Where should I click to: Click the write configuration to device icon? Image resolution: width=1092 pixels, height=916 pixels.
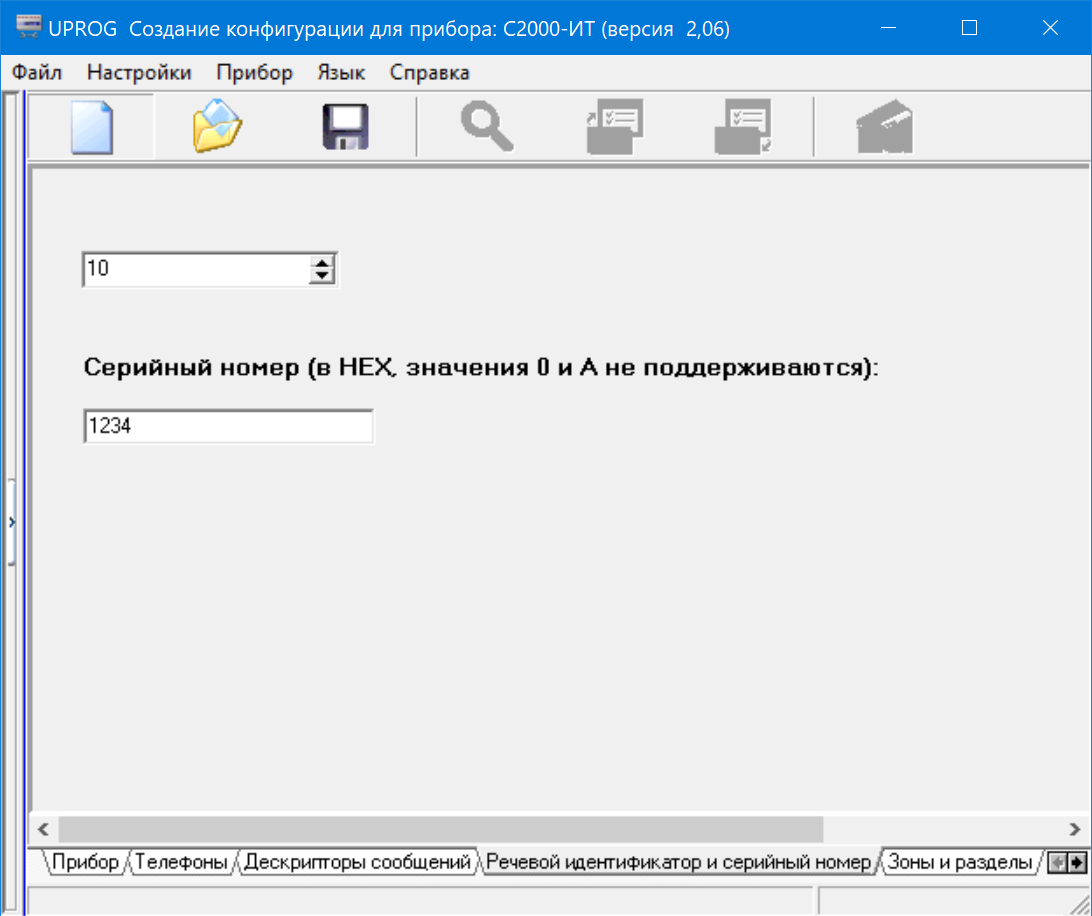(x=743, y=126)
